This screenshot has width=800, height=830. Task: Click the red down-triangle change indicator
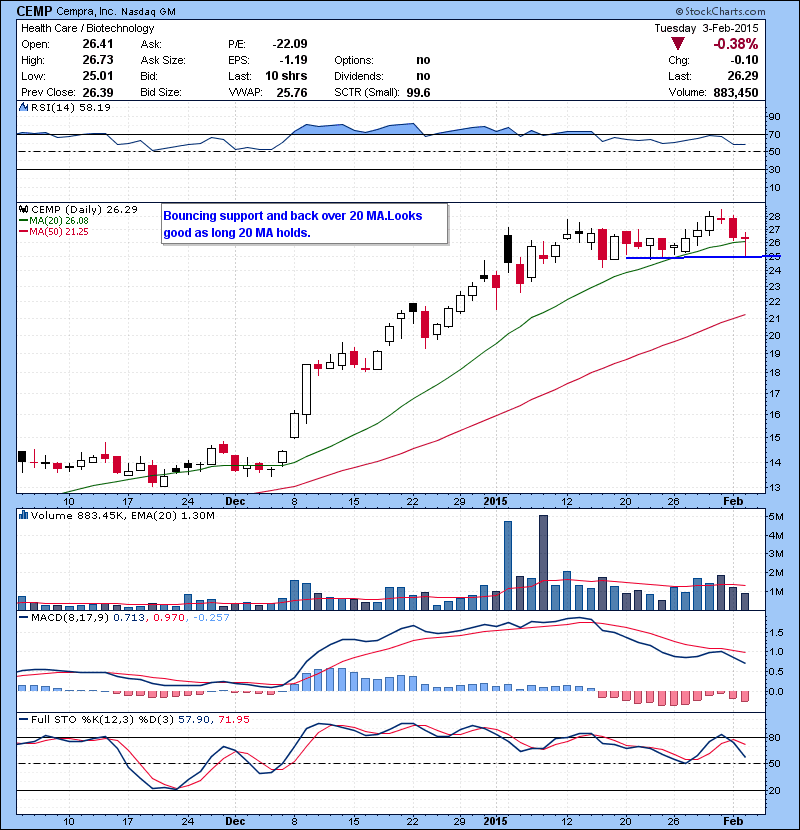678,43
